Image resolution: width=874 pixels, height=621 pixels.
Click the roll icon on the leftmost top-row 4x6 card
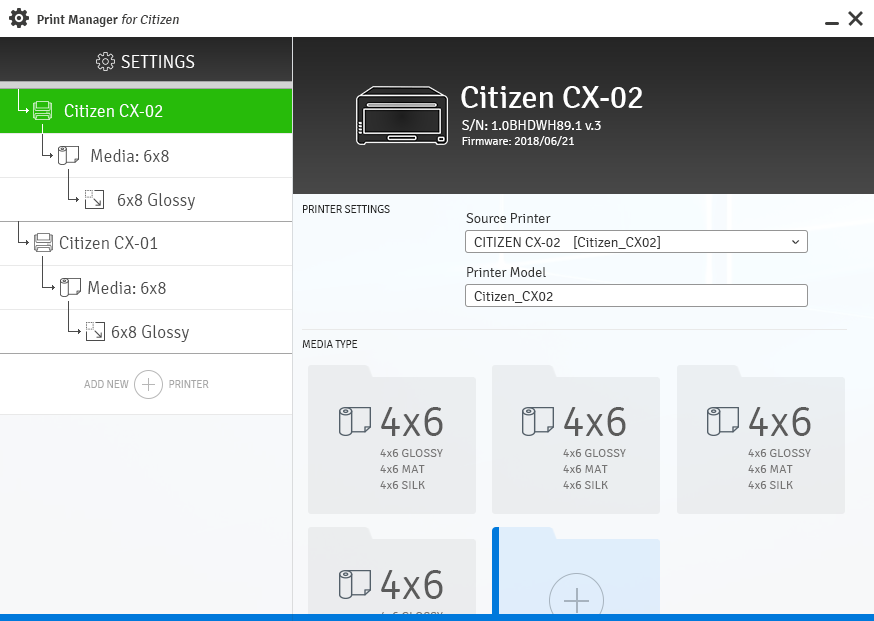click(x=355, y=421)
